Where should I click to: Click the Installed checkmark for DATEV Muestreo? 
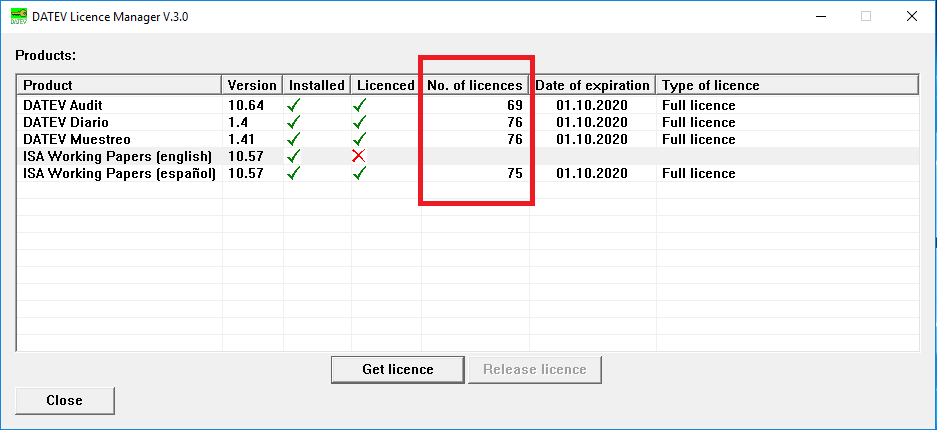tap(293, 139)
